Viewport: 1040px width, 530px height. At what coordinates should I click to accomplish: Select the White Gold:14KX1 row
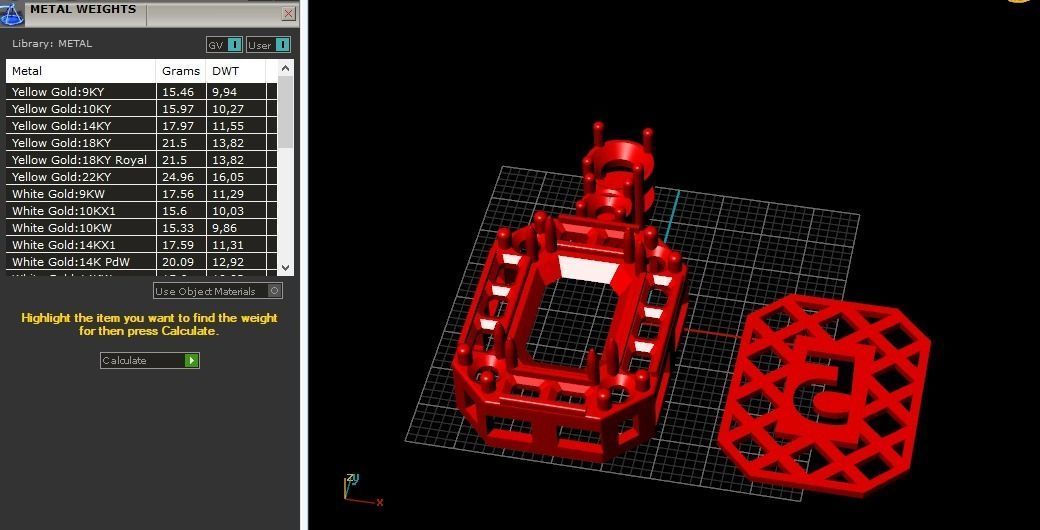141,245
